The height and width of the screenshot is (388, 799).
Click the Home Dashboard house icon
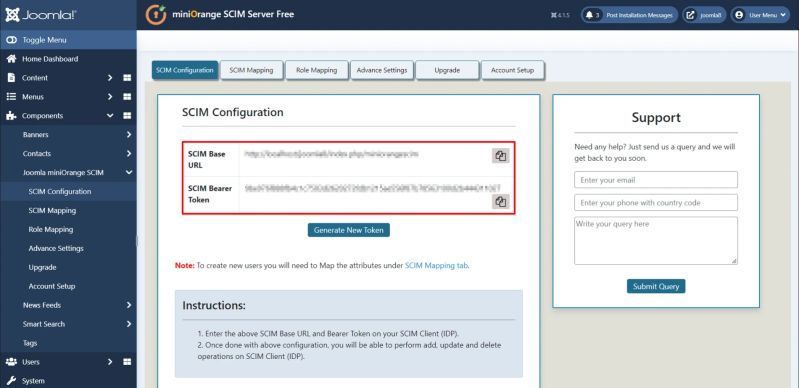[x=11, y=59]
